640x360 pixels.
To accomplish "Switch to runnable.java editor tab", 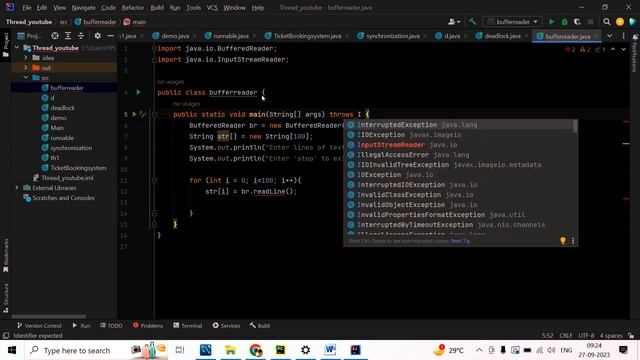I will pos(231,36).
